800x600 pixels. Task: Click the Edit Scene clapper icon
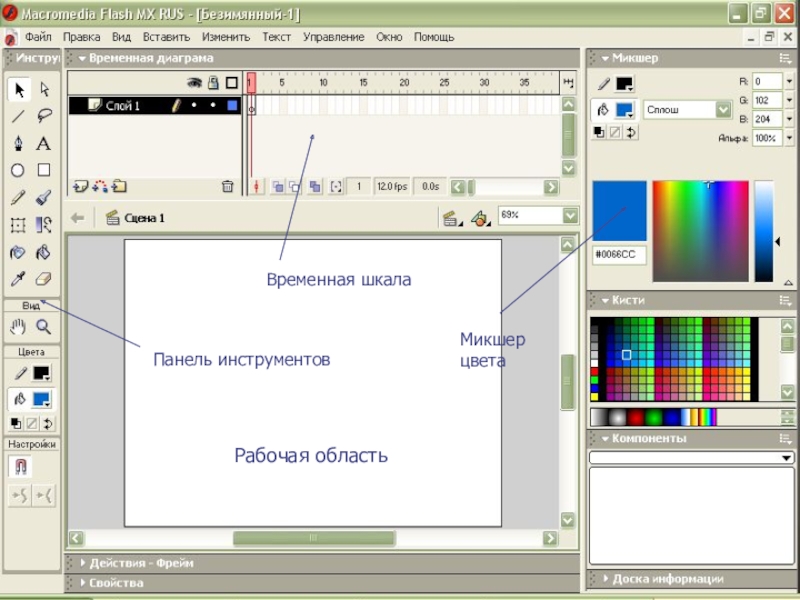[x=451, y=218]
